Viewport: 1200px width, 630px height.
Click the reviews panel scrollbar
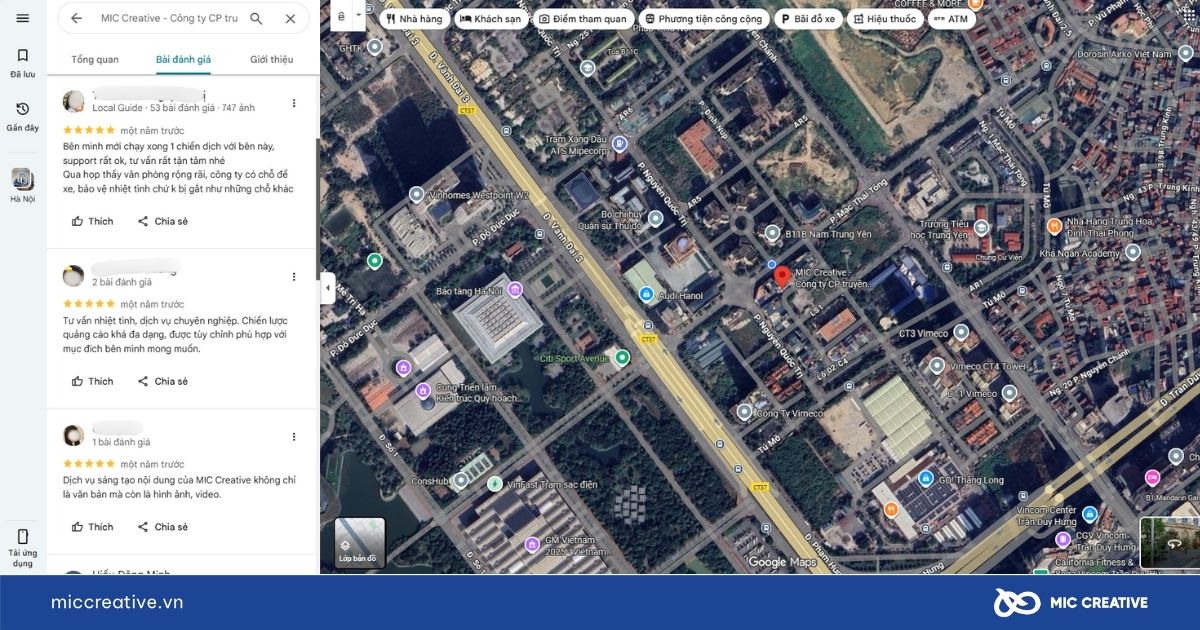317,210
